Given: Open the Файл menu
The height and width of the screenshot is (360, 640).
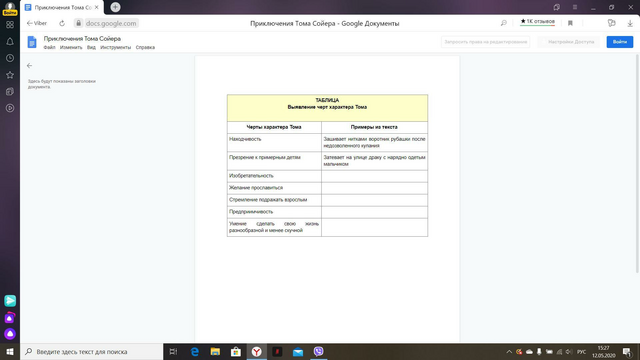Looking at the screenshot, I should (49, 47).
